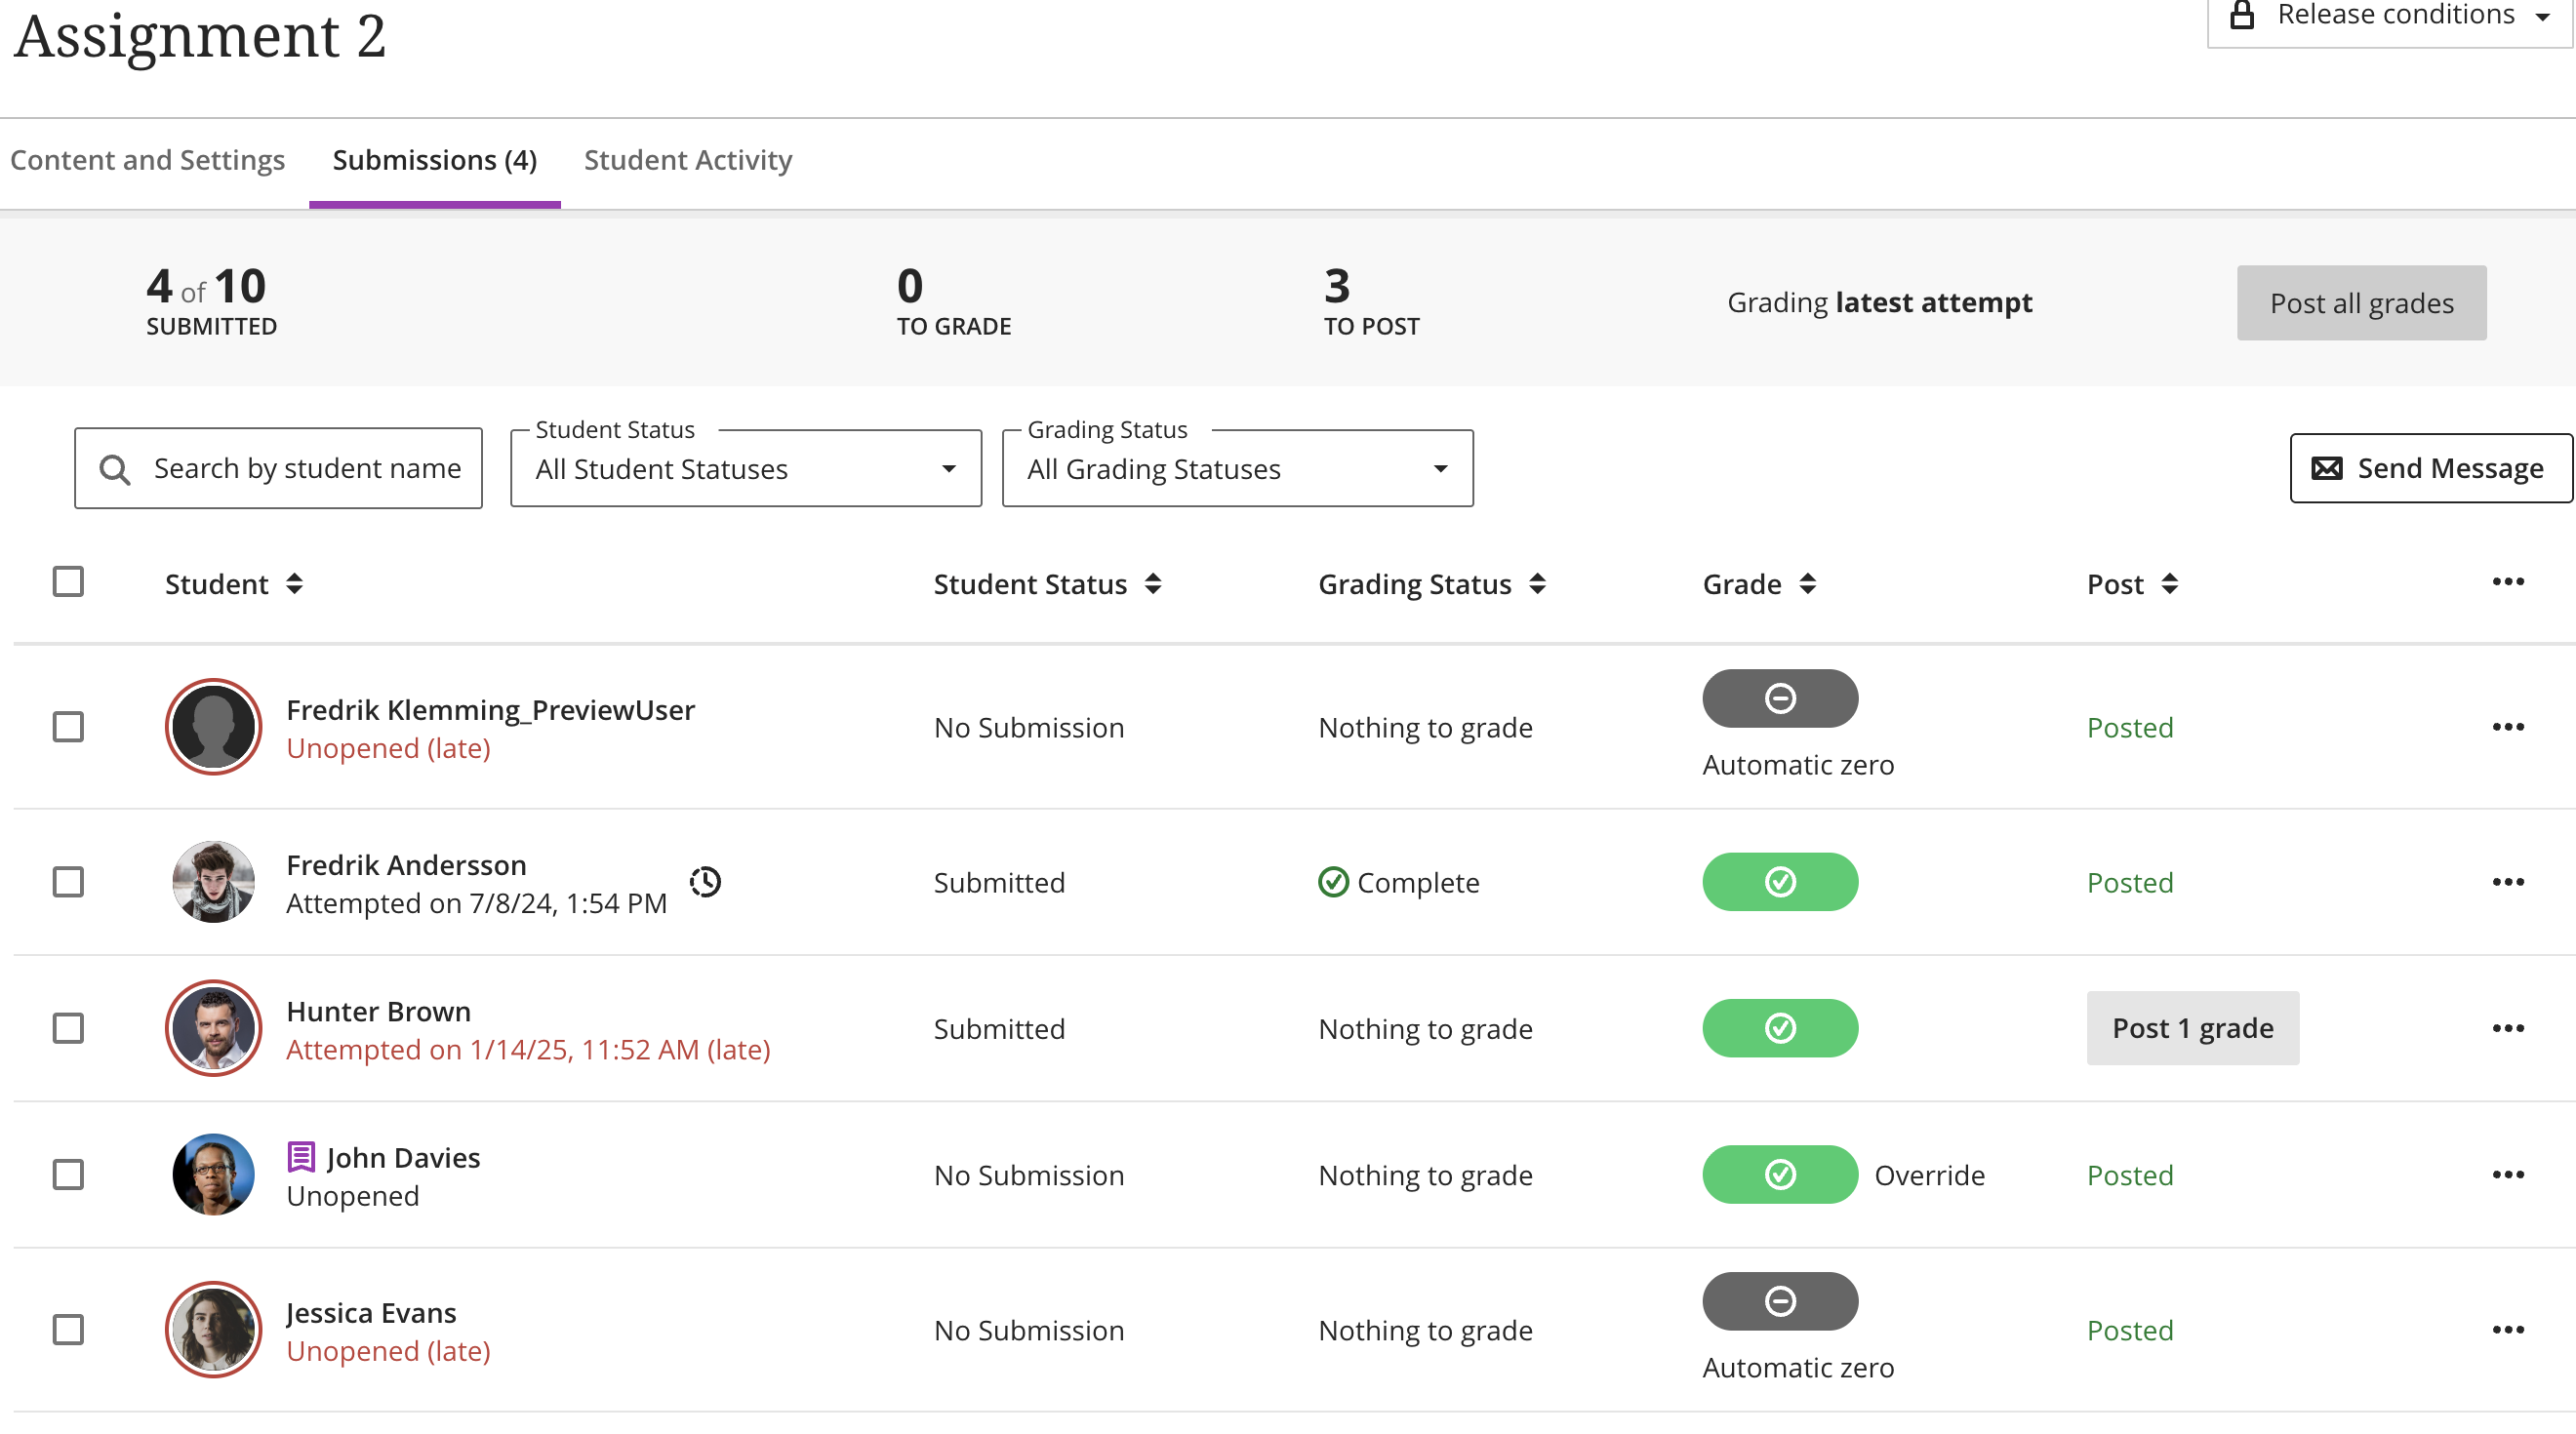Open the annotation note icon next to John Davies

tap(301, 1157)
